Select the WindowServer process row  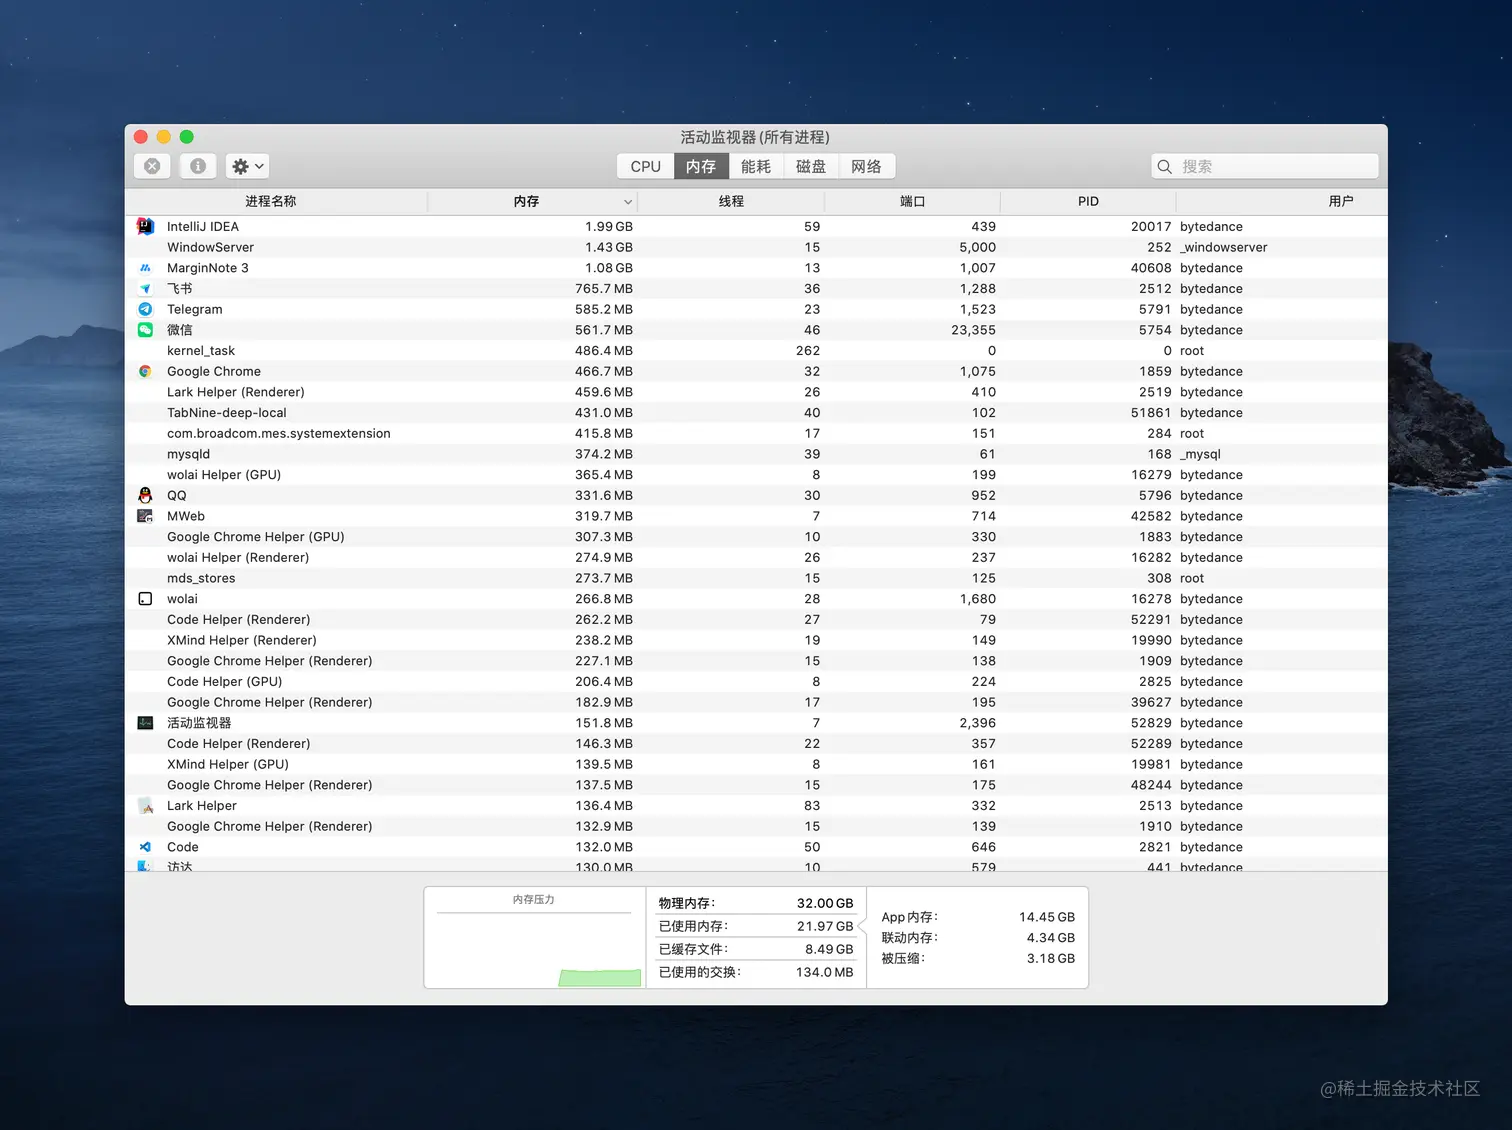coord(756,247)
